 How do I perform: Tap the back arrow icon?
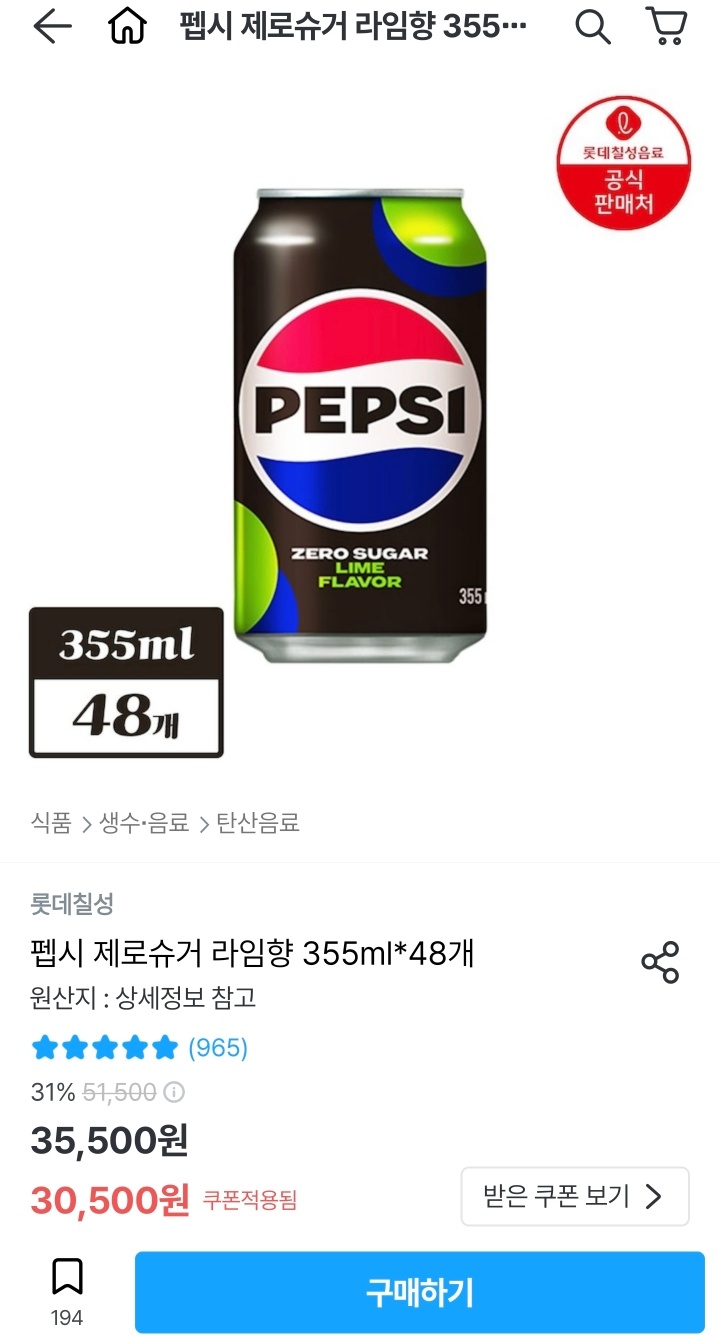point(52,28)
